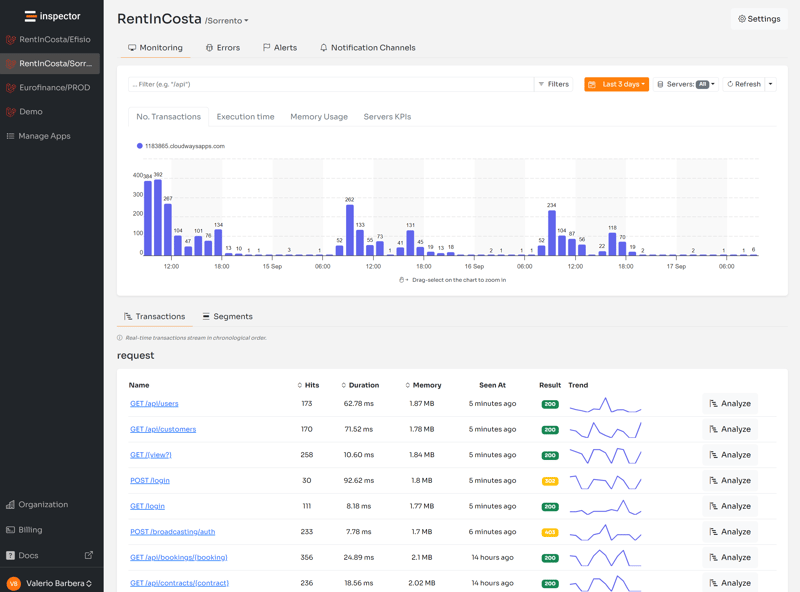The image size is (800, 592).
Task: Click the trend sparkline for POST /login
Action: tap(605, 480)
